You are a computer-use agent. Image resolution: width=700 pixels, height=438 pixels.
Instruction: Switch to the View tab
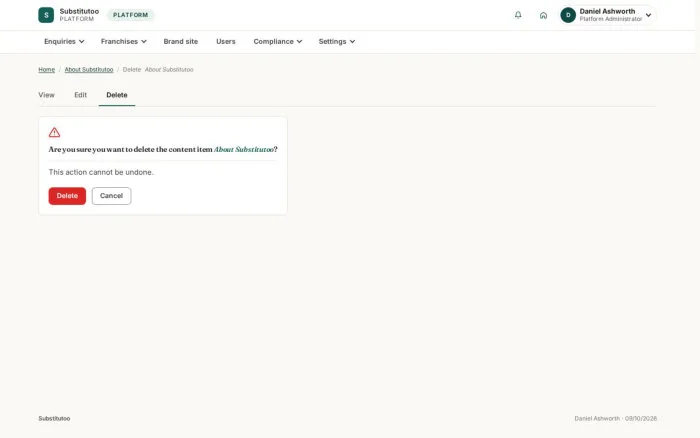pyautogui.click(x=46, y=95)
